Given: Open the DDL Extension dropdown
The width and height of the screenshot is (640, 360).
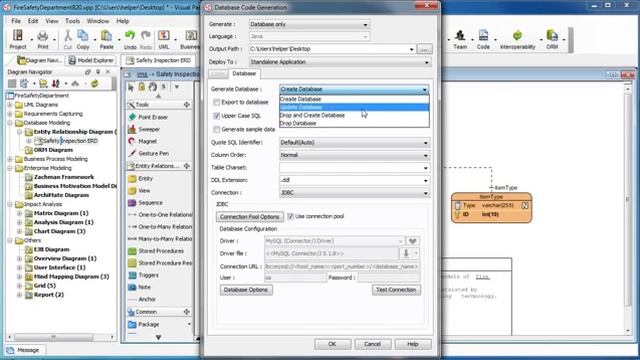Looking at the screenshot, I should [354, 180].
